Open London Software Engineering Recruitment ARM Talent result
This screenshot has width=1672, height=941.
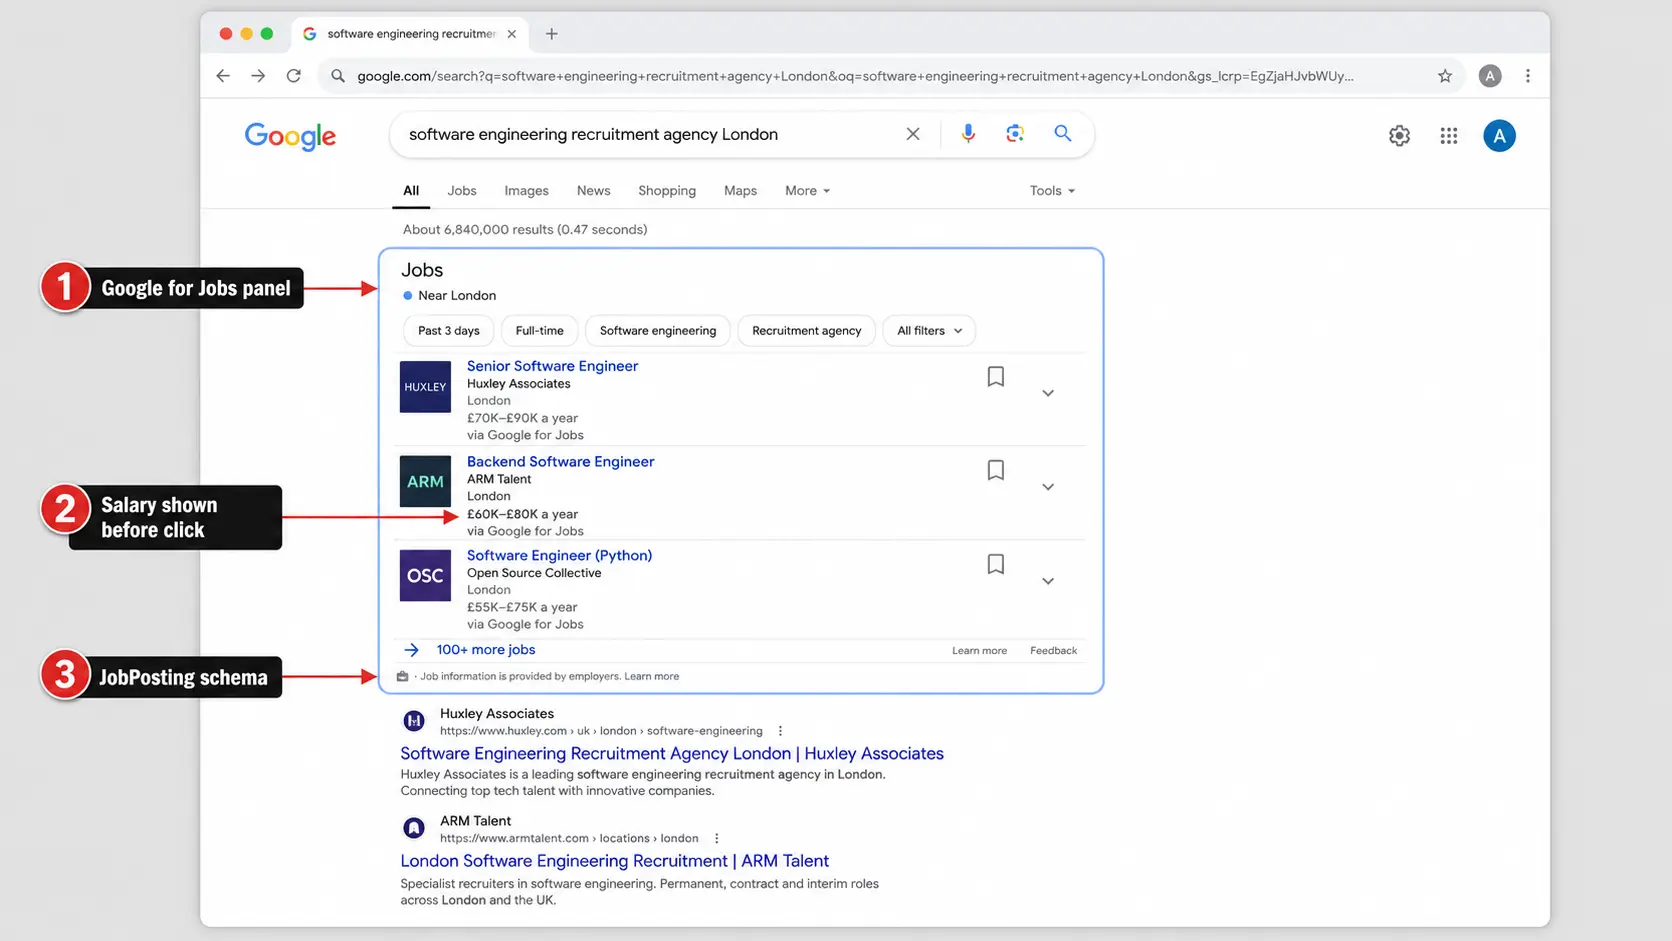pos(615,861)
